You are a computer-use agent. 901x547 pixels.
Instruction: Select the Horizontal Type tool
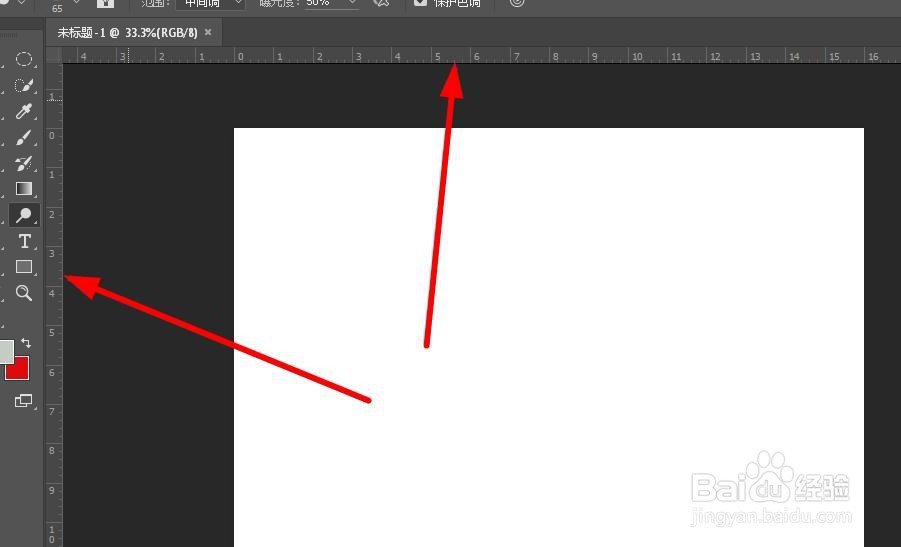24,241
